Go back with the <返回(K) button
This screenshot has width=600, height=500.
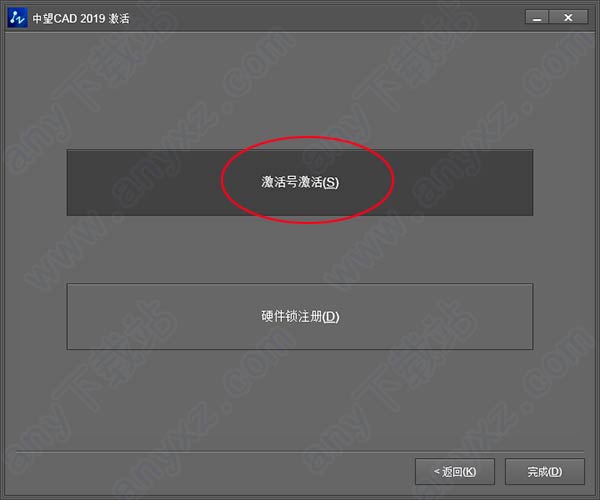click(x=455, y=472)
